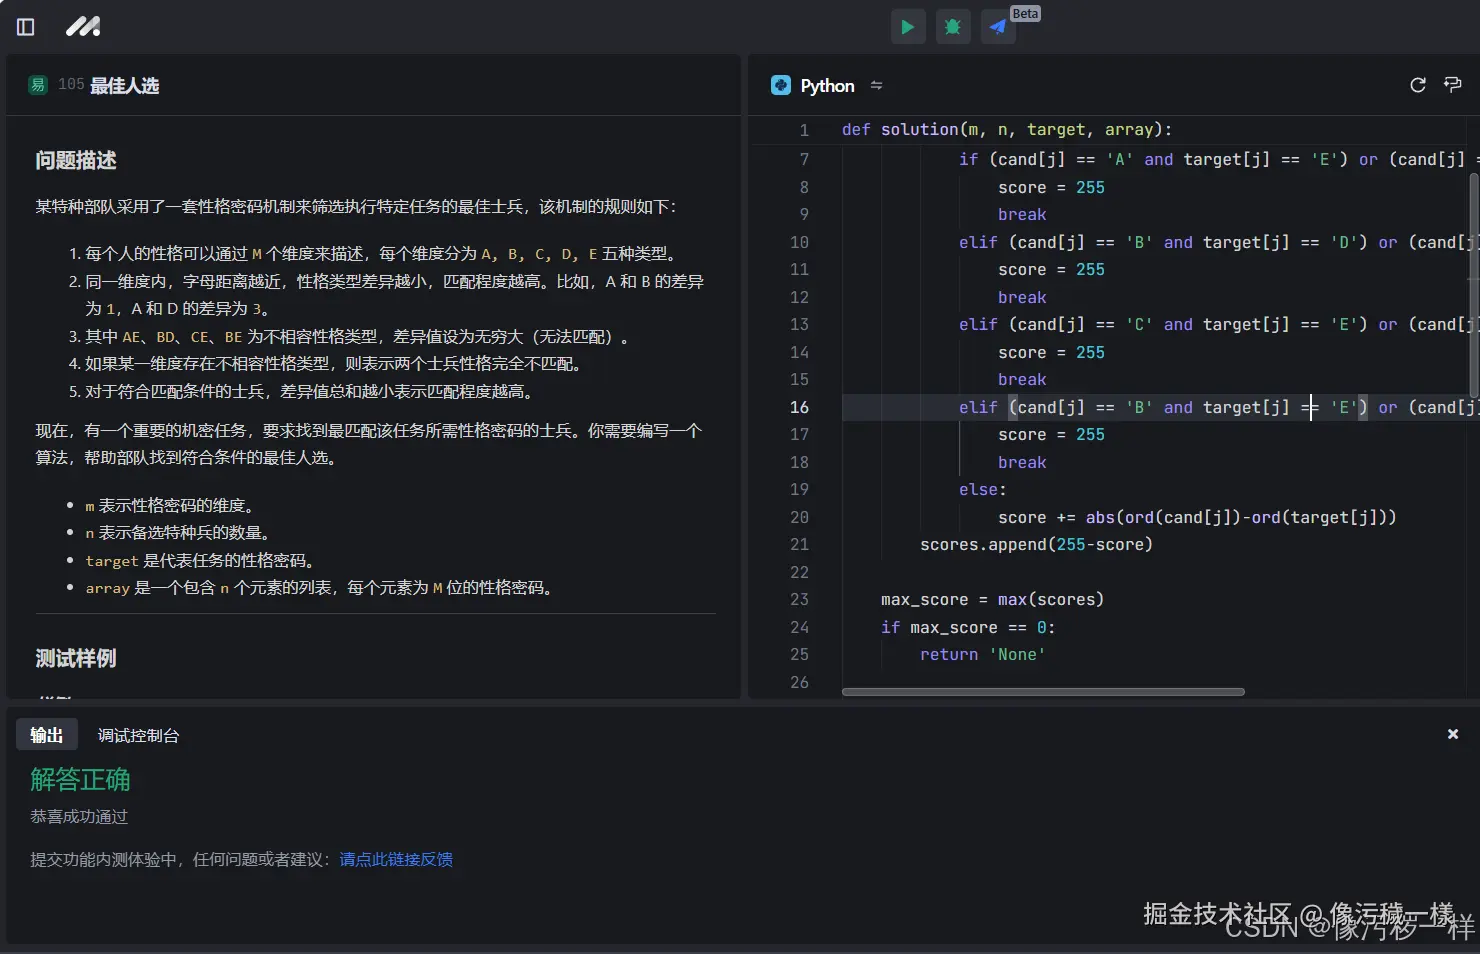
Task: Click 'scores.append(255-score)' code line
Action: (x=1036, y=544)
